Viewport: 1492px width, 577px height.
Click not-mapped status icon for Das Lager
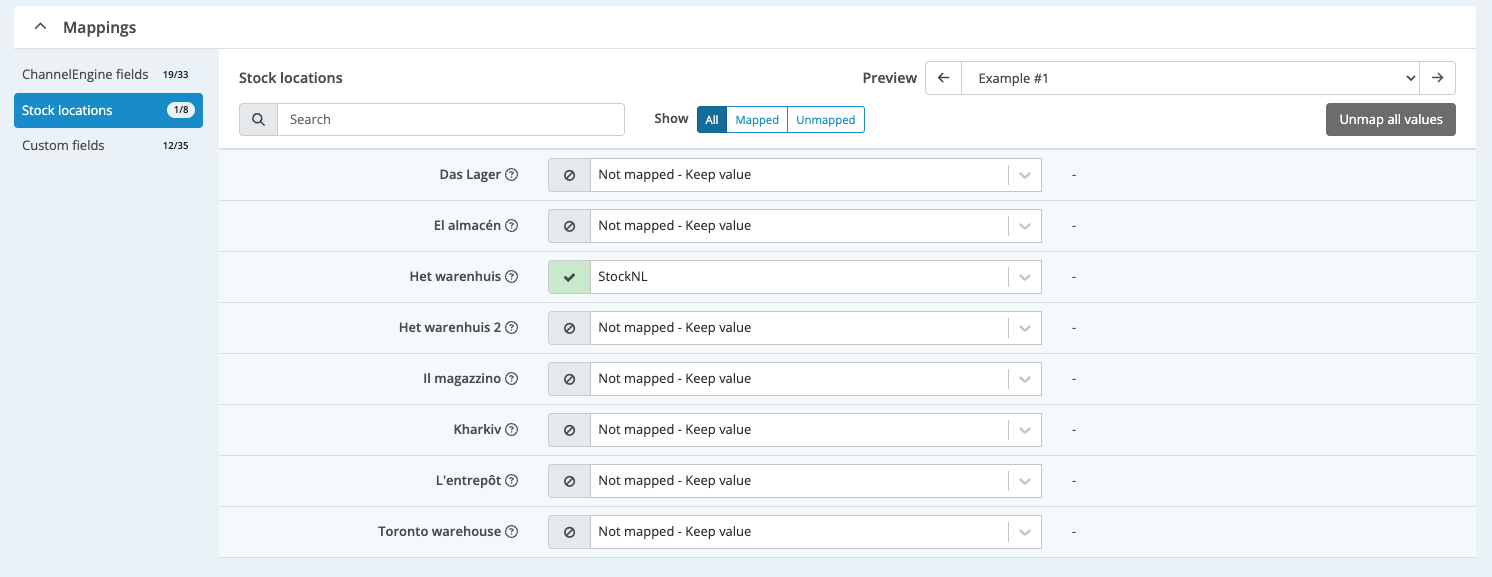(x=570, y=175)
